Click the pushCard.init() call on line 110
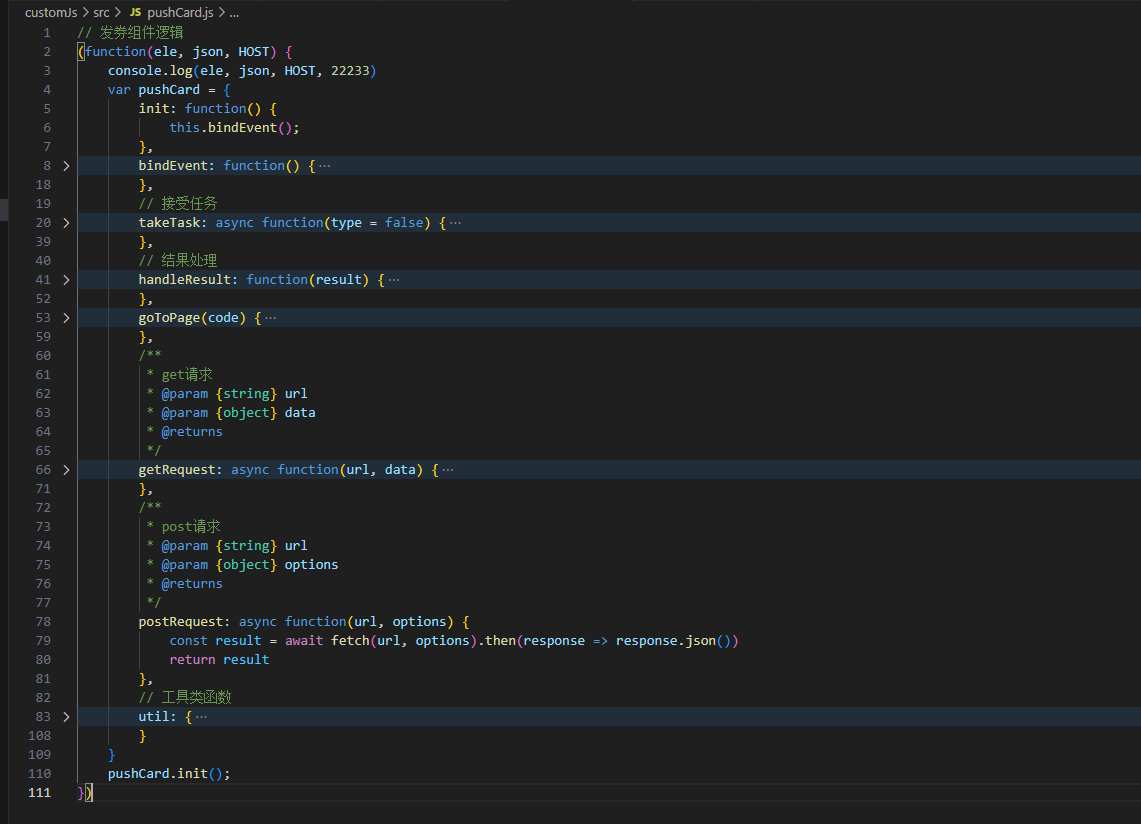The width and height of the screenshot is (1141, 824). tap(168, 774)
